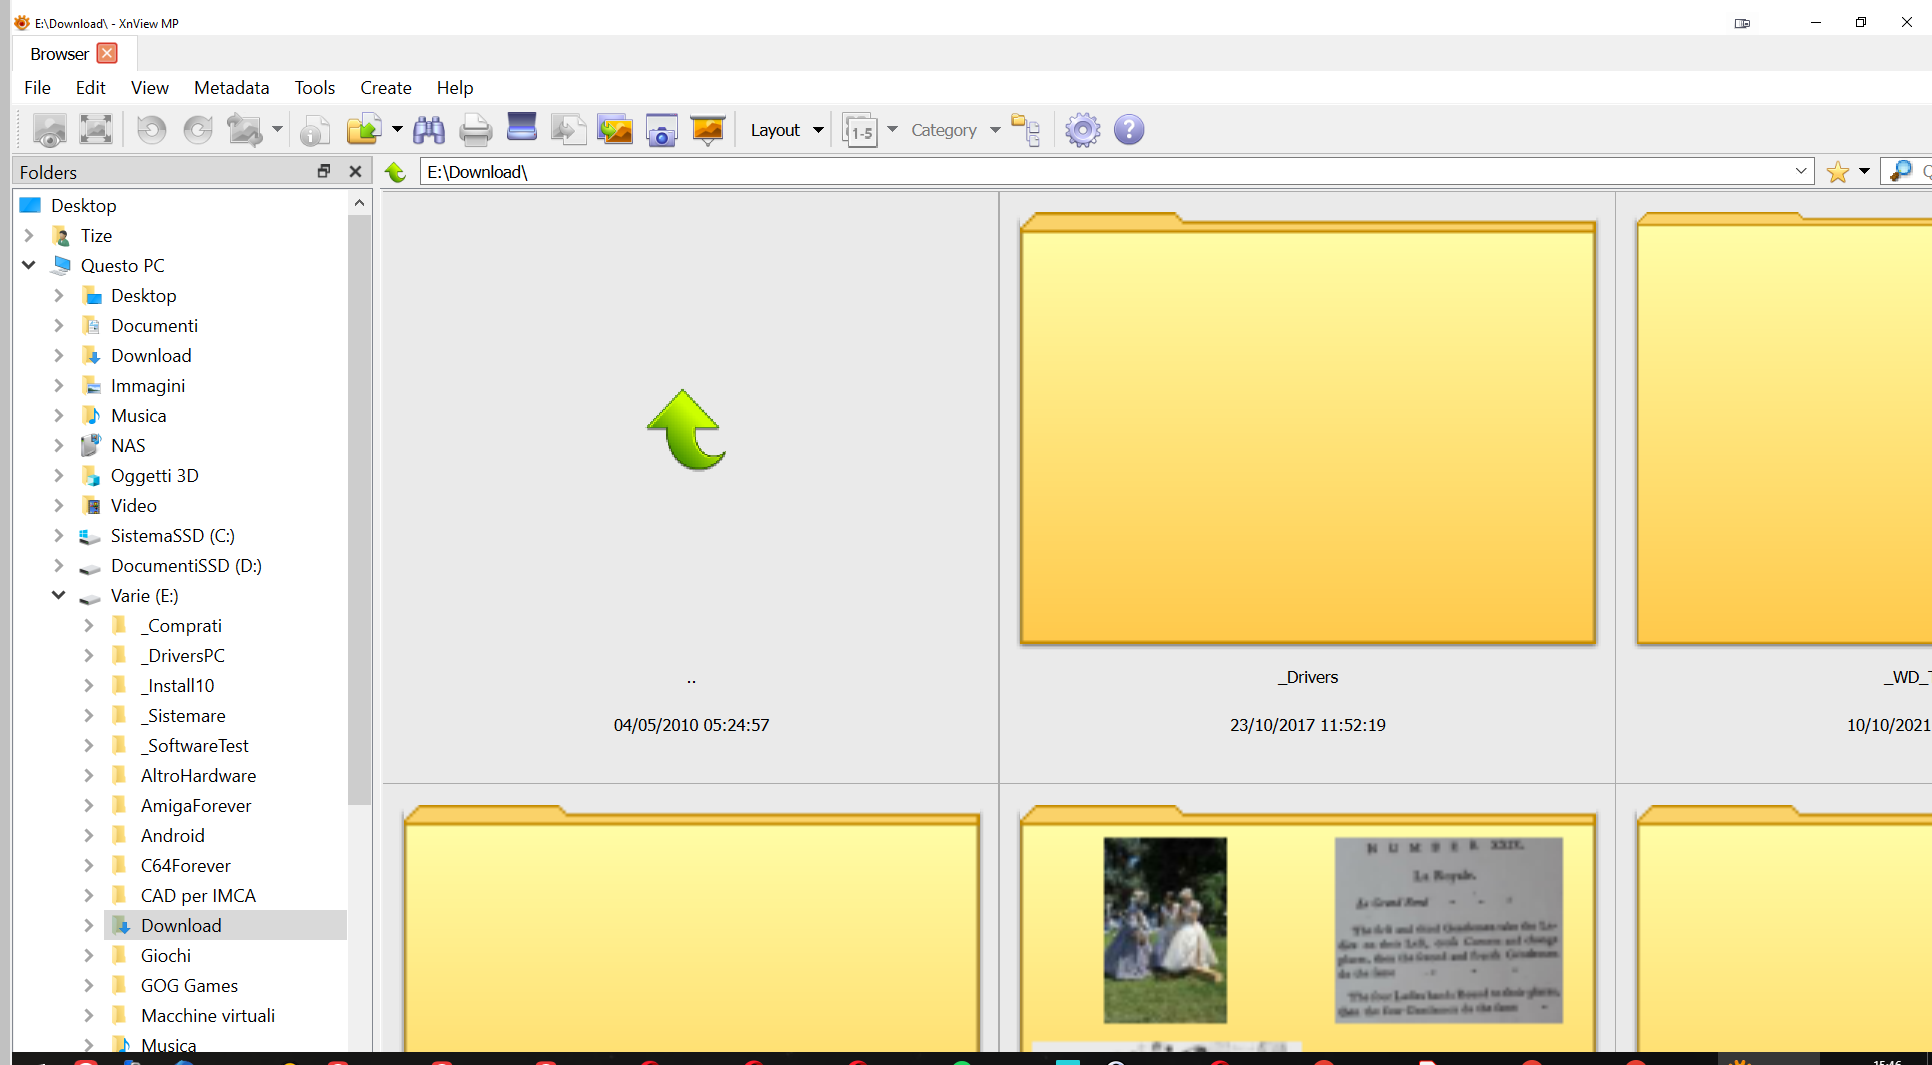The width and height of the screenshot is (1932, 1065).
Task: Collapse the Varie (E:) drive tree node
Action: (x=59, y=596)
